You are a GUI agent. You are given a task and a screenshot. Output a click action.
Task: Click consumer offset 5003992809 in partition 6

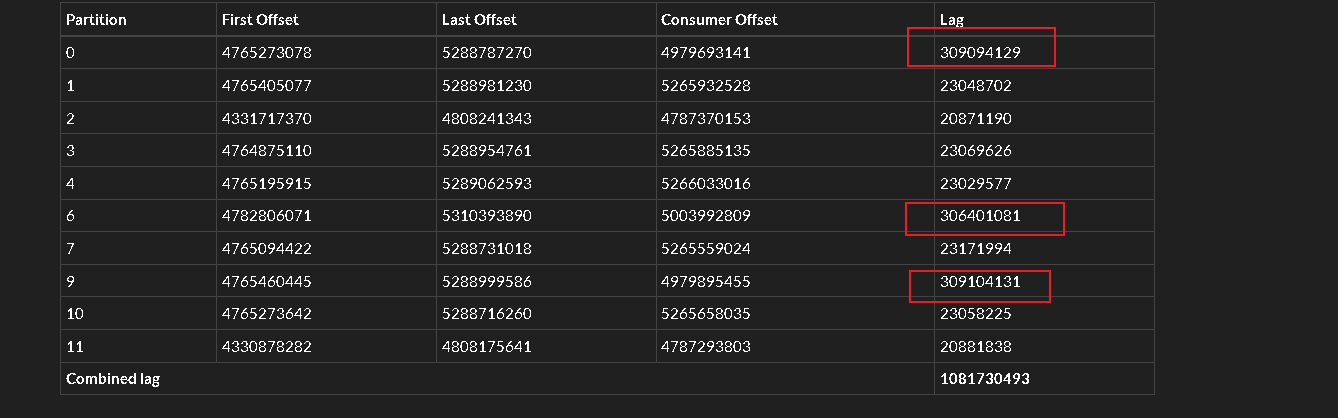705,216
